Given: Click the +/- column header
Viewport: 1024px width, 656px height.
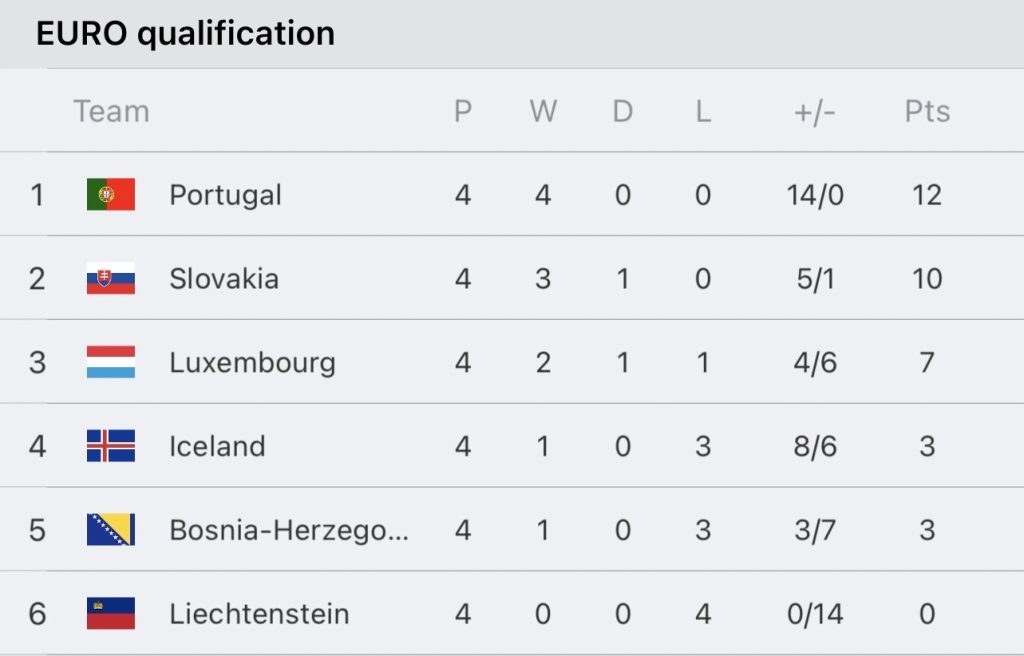Looking at the screenshot, I should 814,112.
